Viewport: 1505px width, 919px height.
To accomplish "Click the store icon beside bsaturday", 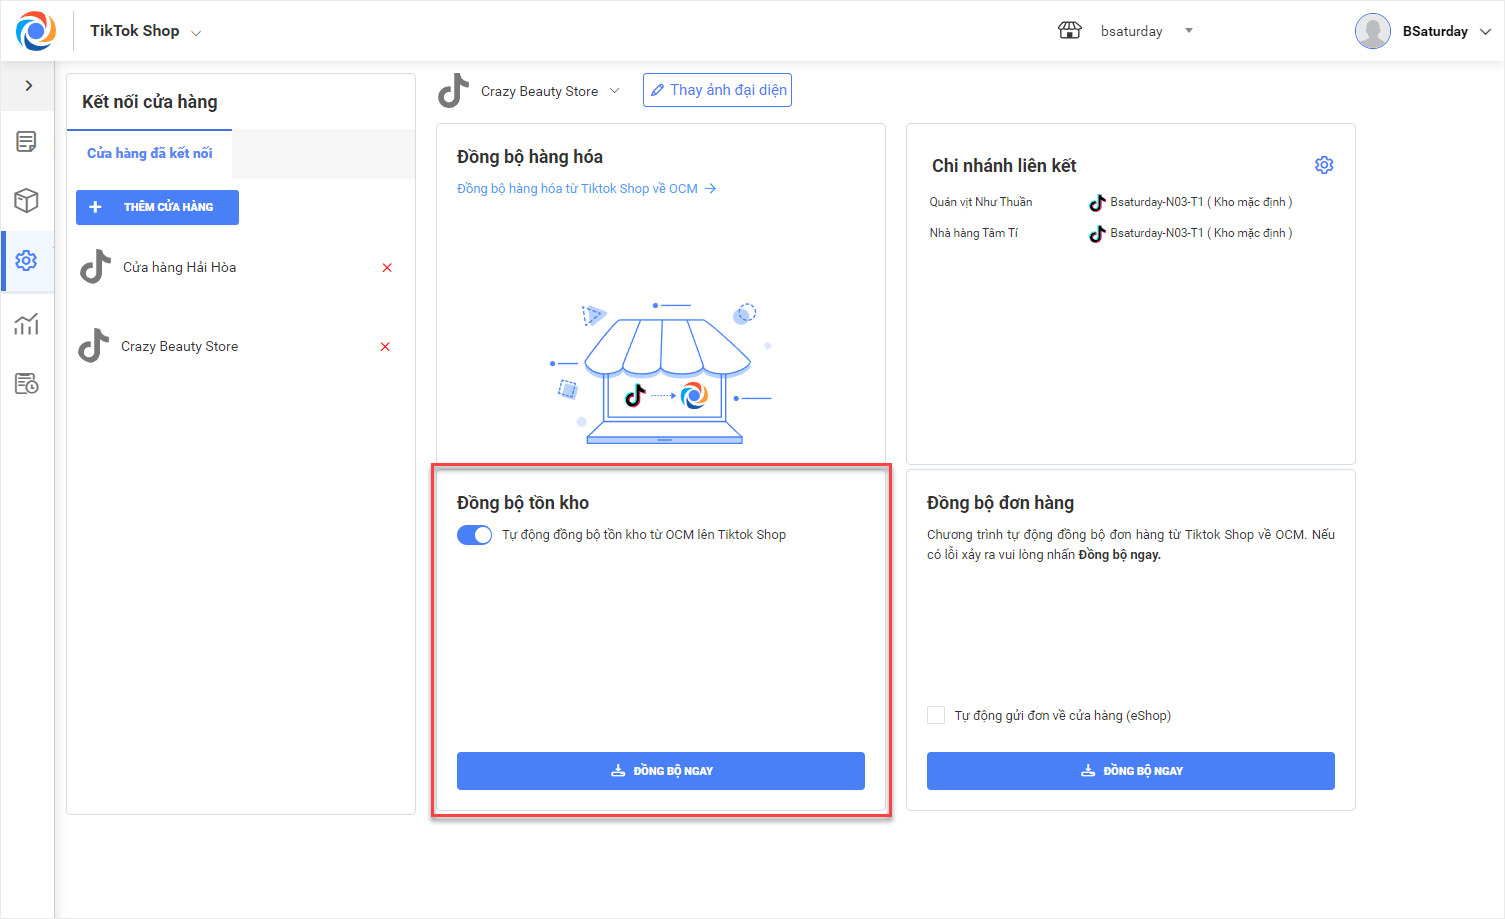I will pyautogui.click(x=1069, y=31).
